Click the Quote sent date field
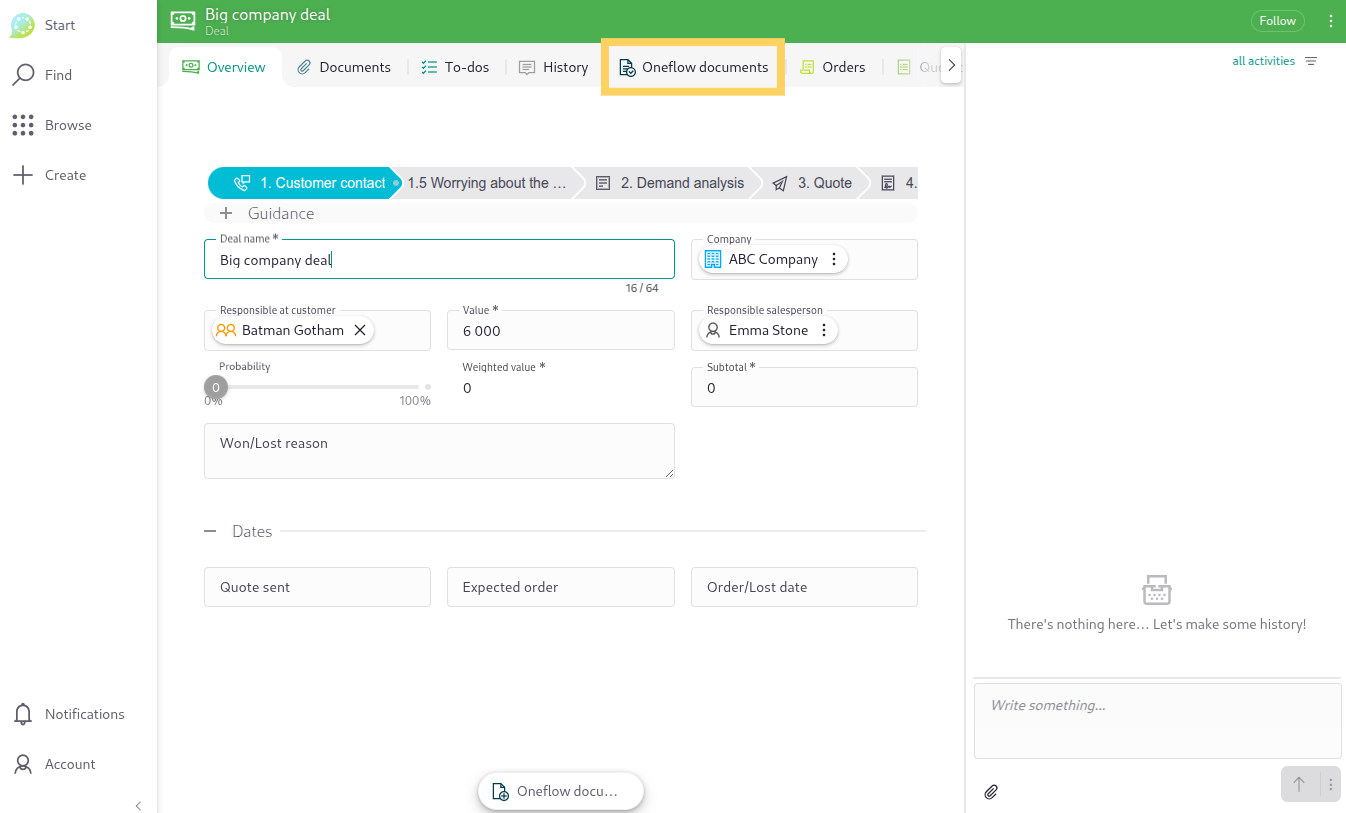This screenshot has height=813, width=1346. [x=317, y=587]
